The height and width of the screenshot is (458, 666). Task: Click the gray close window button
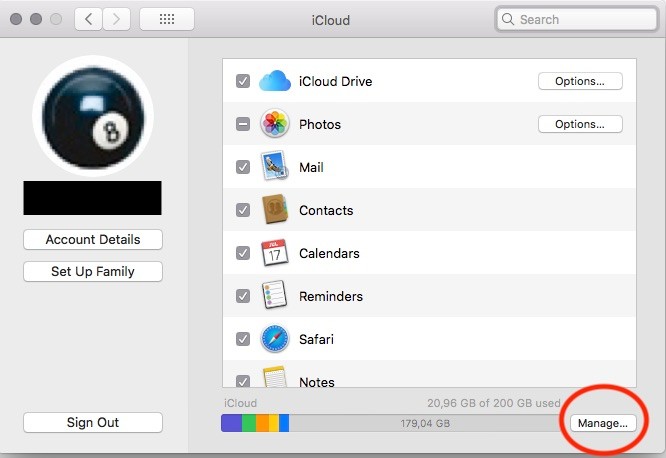coord(16,19)
